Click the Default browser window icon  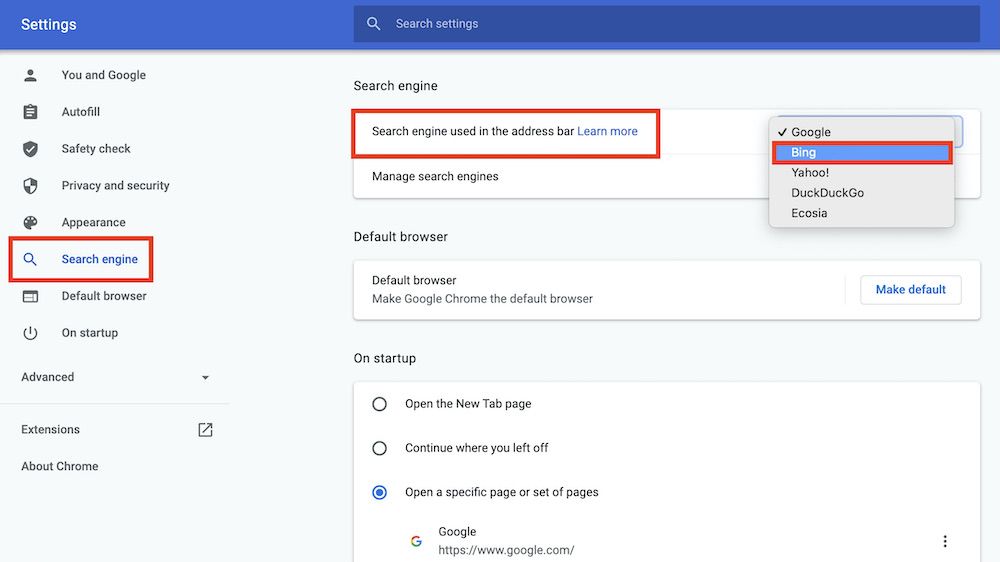click(31, 296)
